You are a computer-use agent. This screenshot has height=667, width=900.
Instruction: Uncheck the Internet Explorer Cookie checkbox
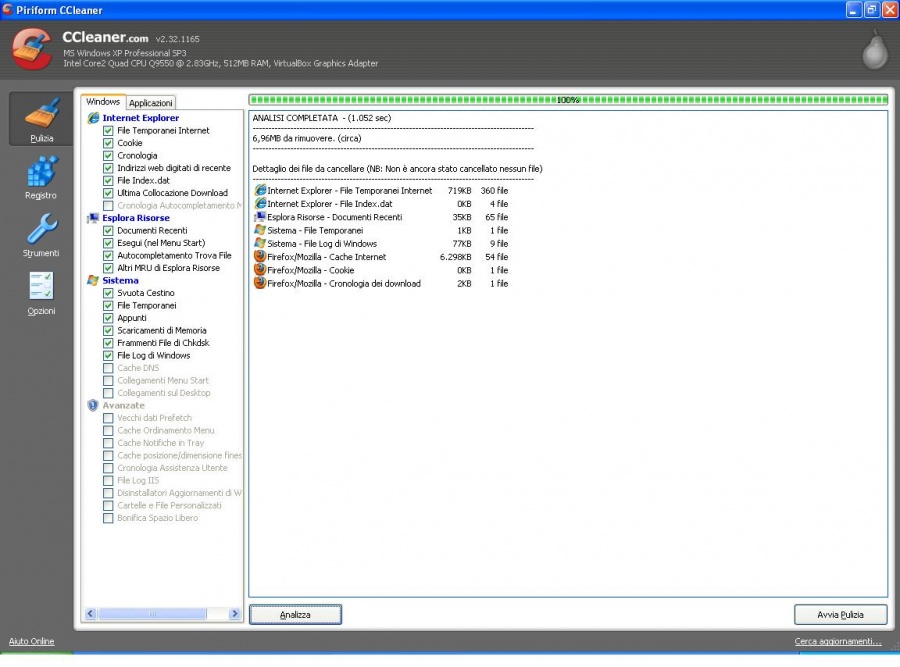(108, 143)
